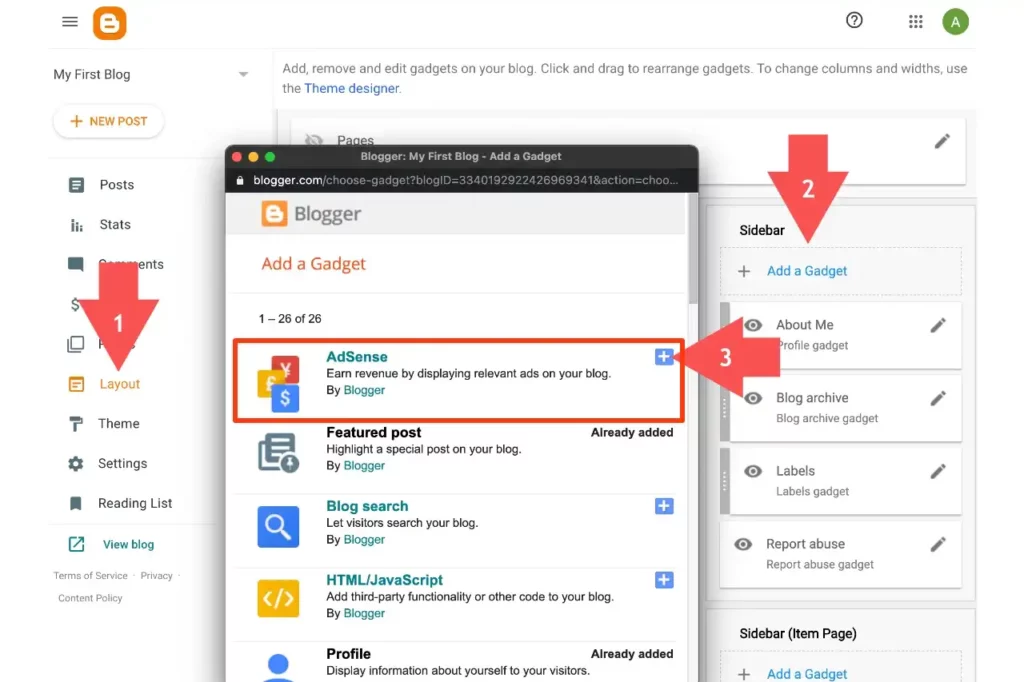
Task: Toggle Report abuse gadget visibility
Action: [743, 545]
